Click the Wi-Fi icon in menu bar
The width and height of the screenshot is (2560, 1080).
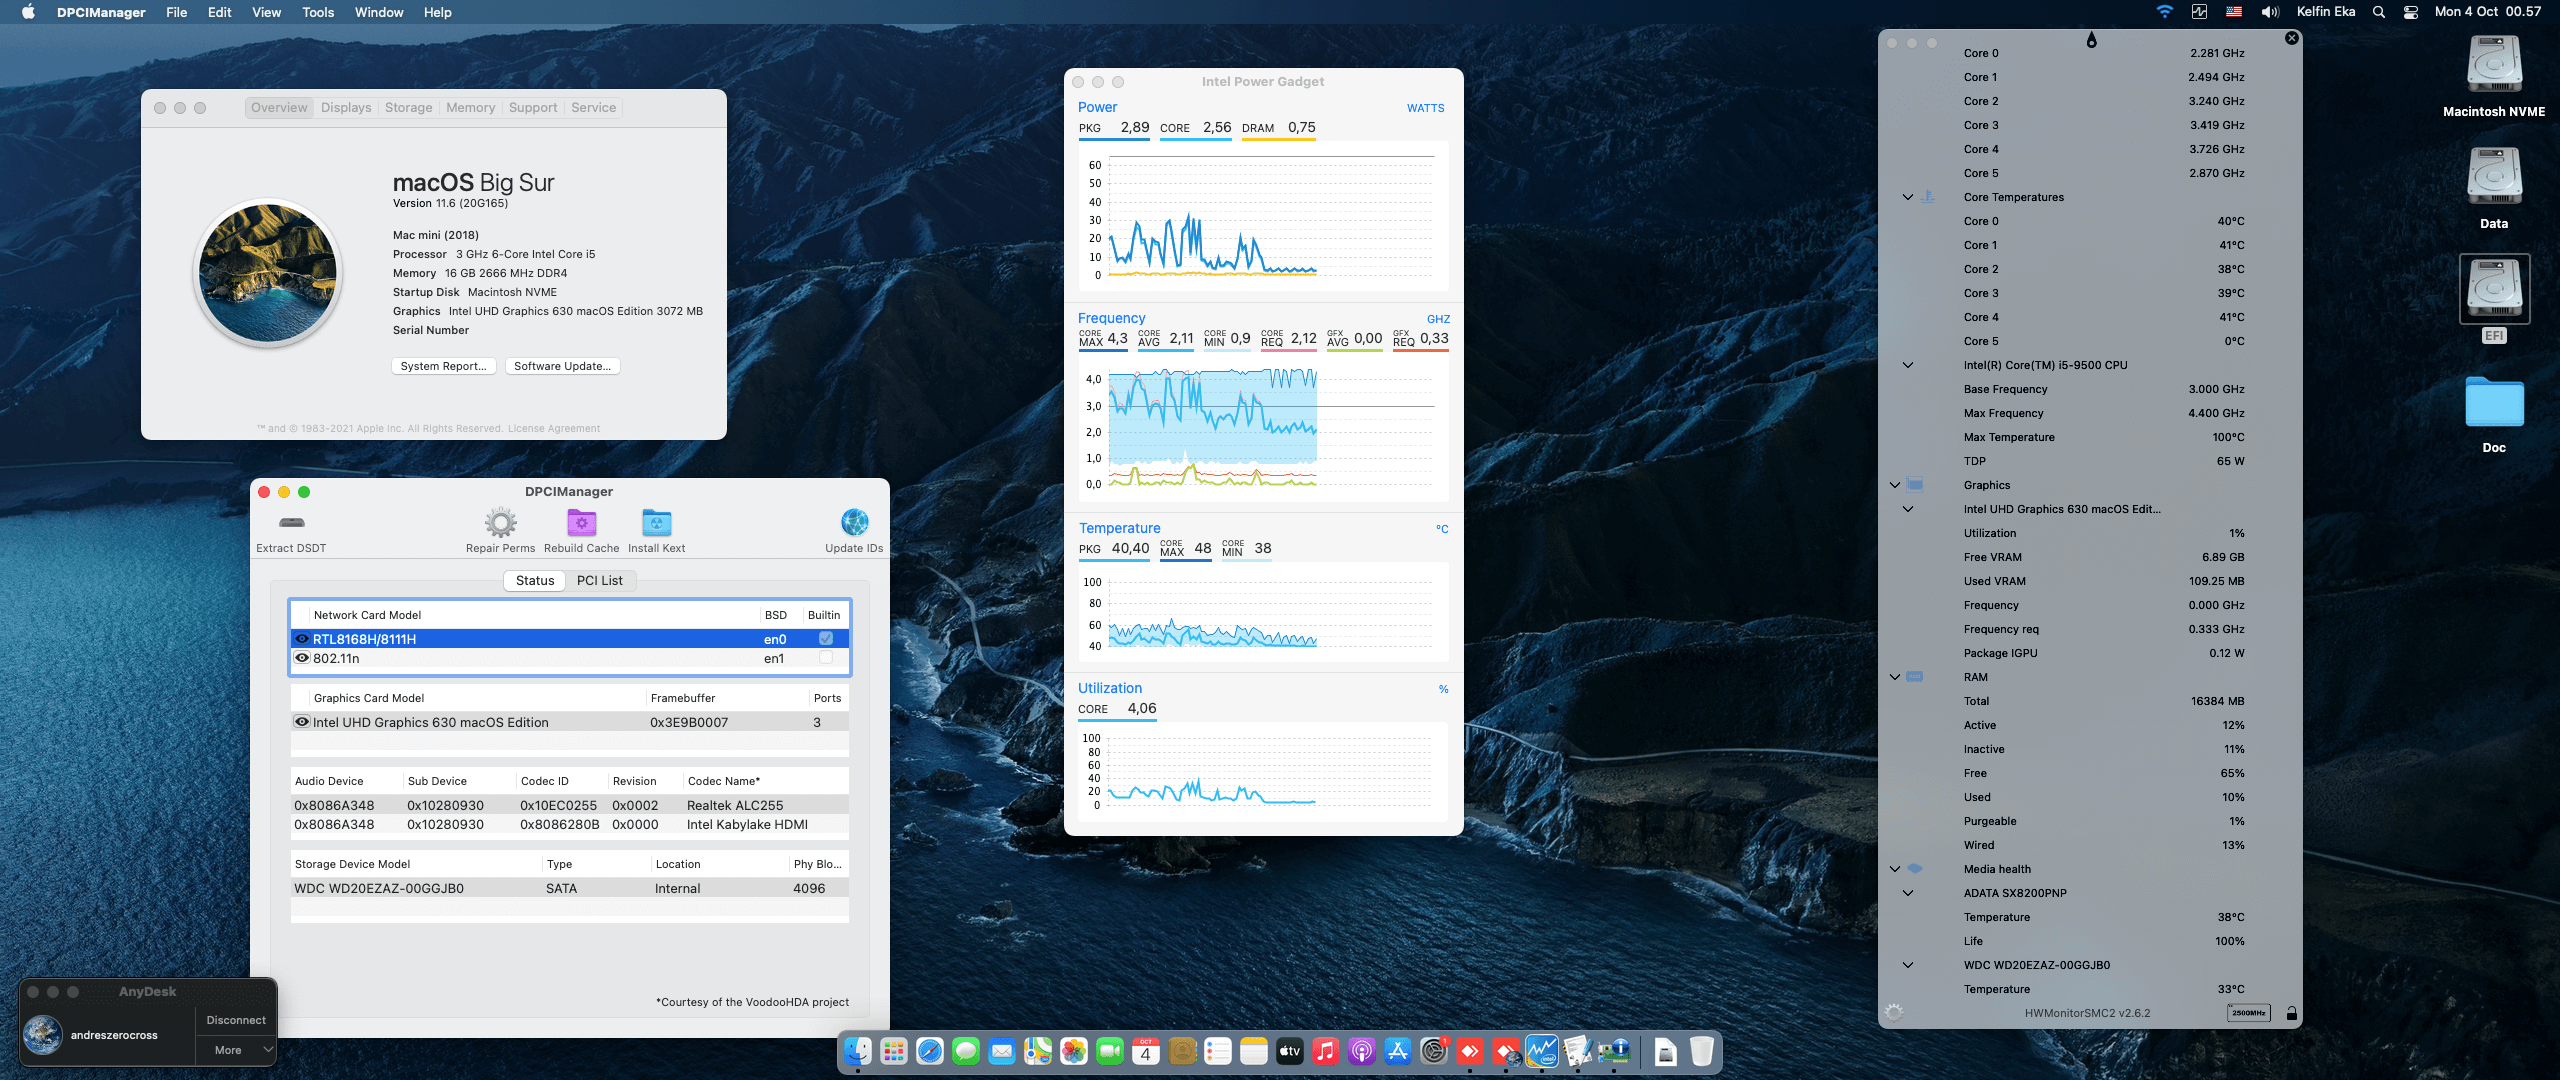click(2164, 12)
